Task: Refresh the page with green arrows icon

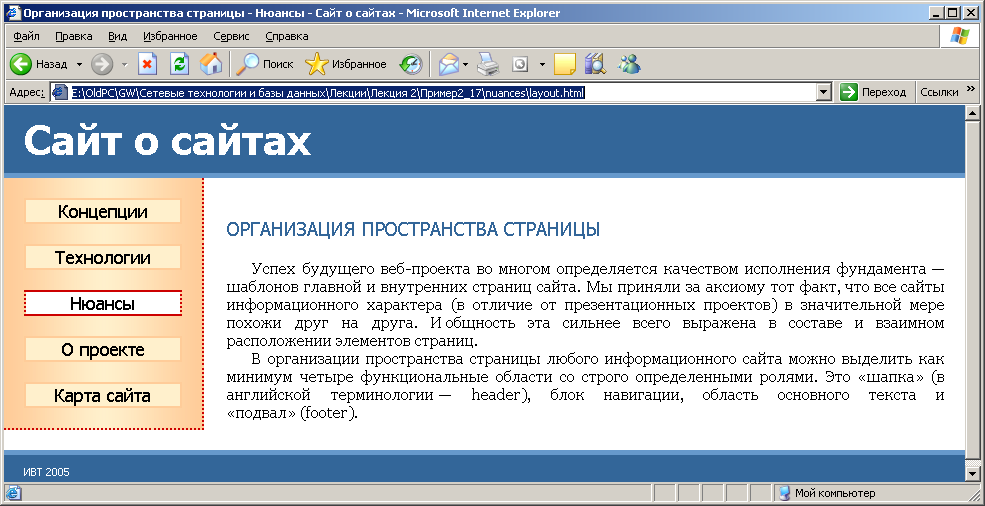Action: tap(180, 64)
